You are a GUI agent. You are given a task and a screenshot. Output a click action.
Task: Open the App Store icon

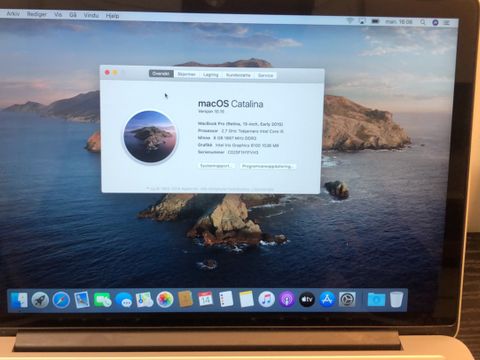point(327,299)
